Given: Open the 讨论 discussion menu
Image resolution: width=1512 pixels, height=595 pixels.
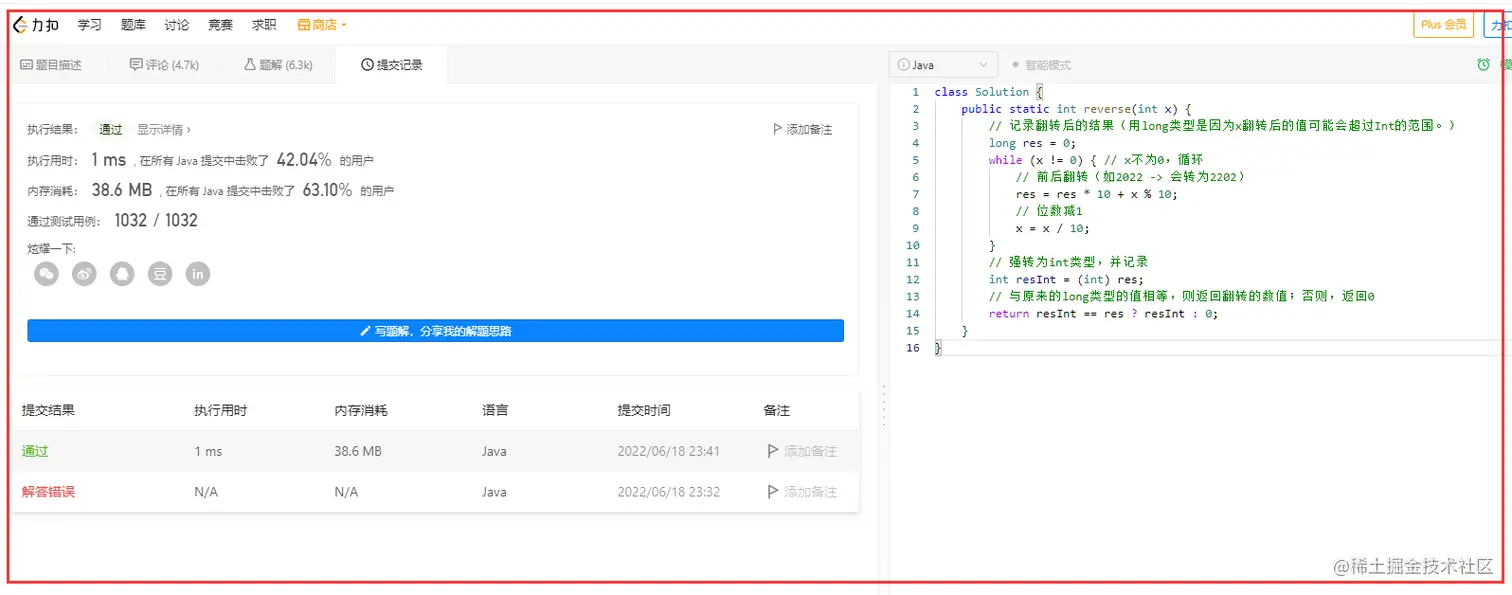Looking at the screenshot, I should (x=176, y=25).
